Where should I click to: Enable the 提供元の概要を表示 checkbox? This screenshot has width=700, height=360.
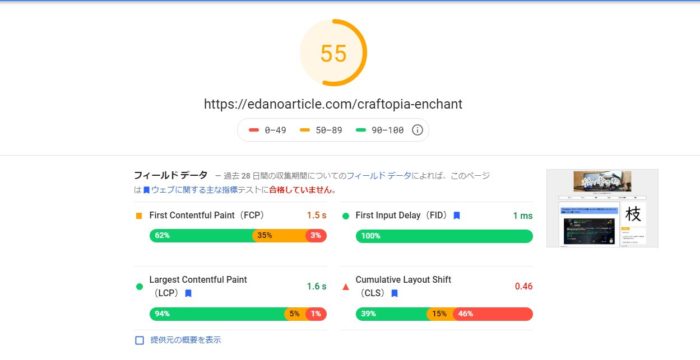(139, 340)
